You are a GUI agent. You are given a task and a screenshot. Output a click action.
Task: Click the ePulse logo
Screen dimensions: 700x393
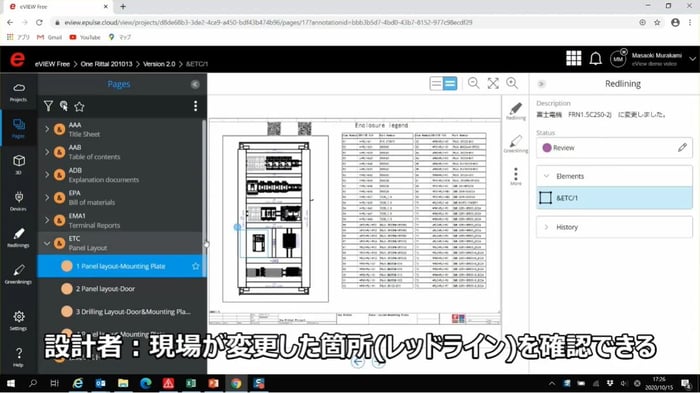17,59
